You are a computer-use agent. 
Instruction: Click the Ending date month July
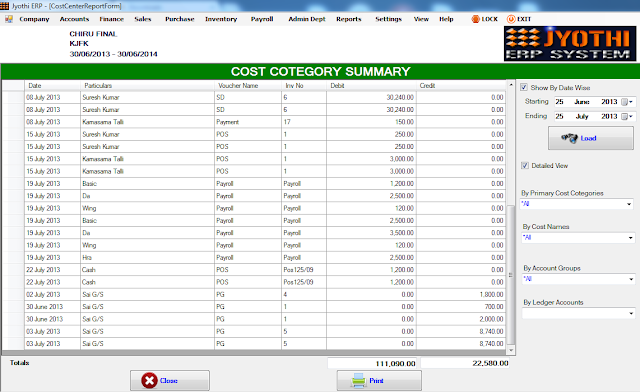582,116
